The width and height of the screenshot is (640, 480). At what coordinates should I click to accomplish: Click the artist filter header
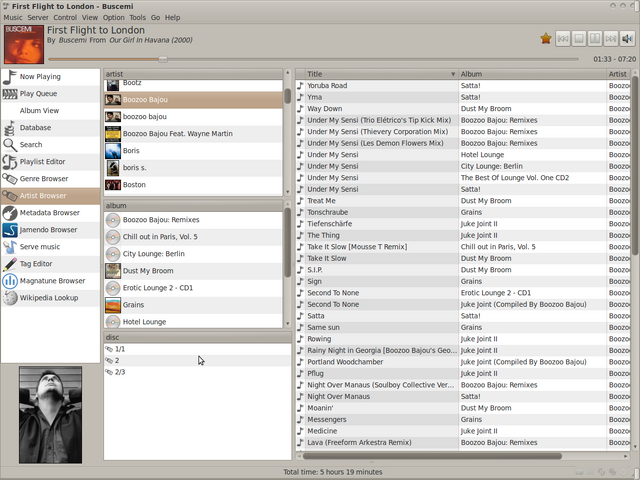[193, 74]
